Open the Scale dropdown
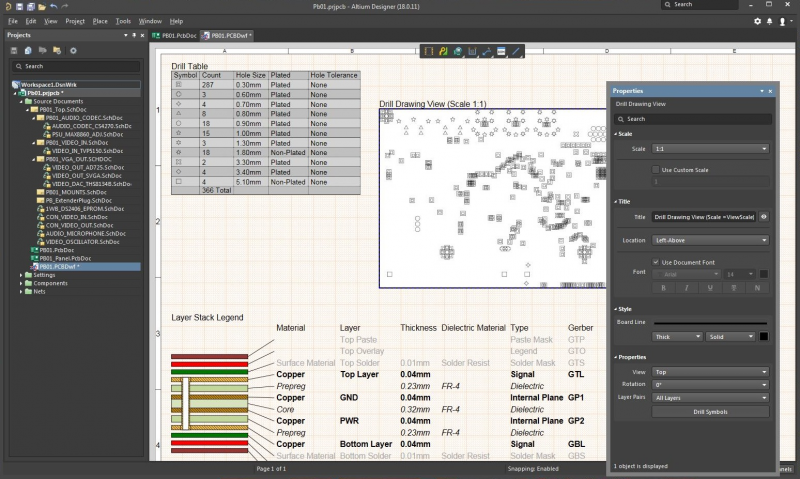Viewport: 800px width, 479px height. [710, 148]
